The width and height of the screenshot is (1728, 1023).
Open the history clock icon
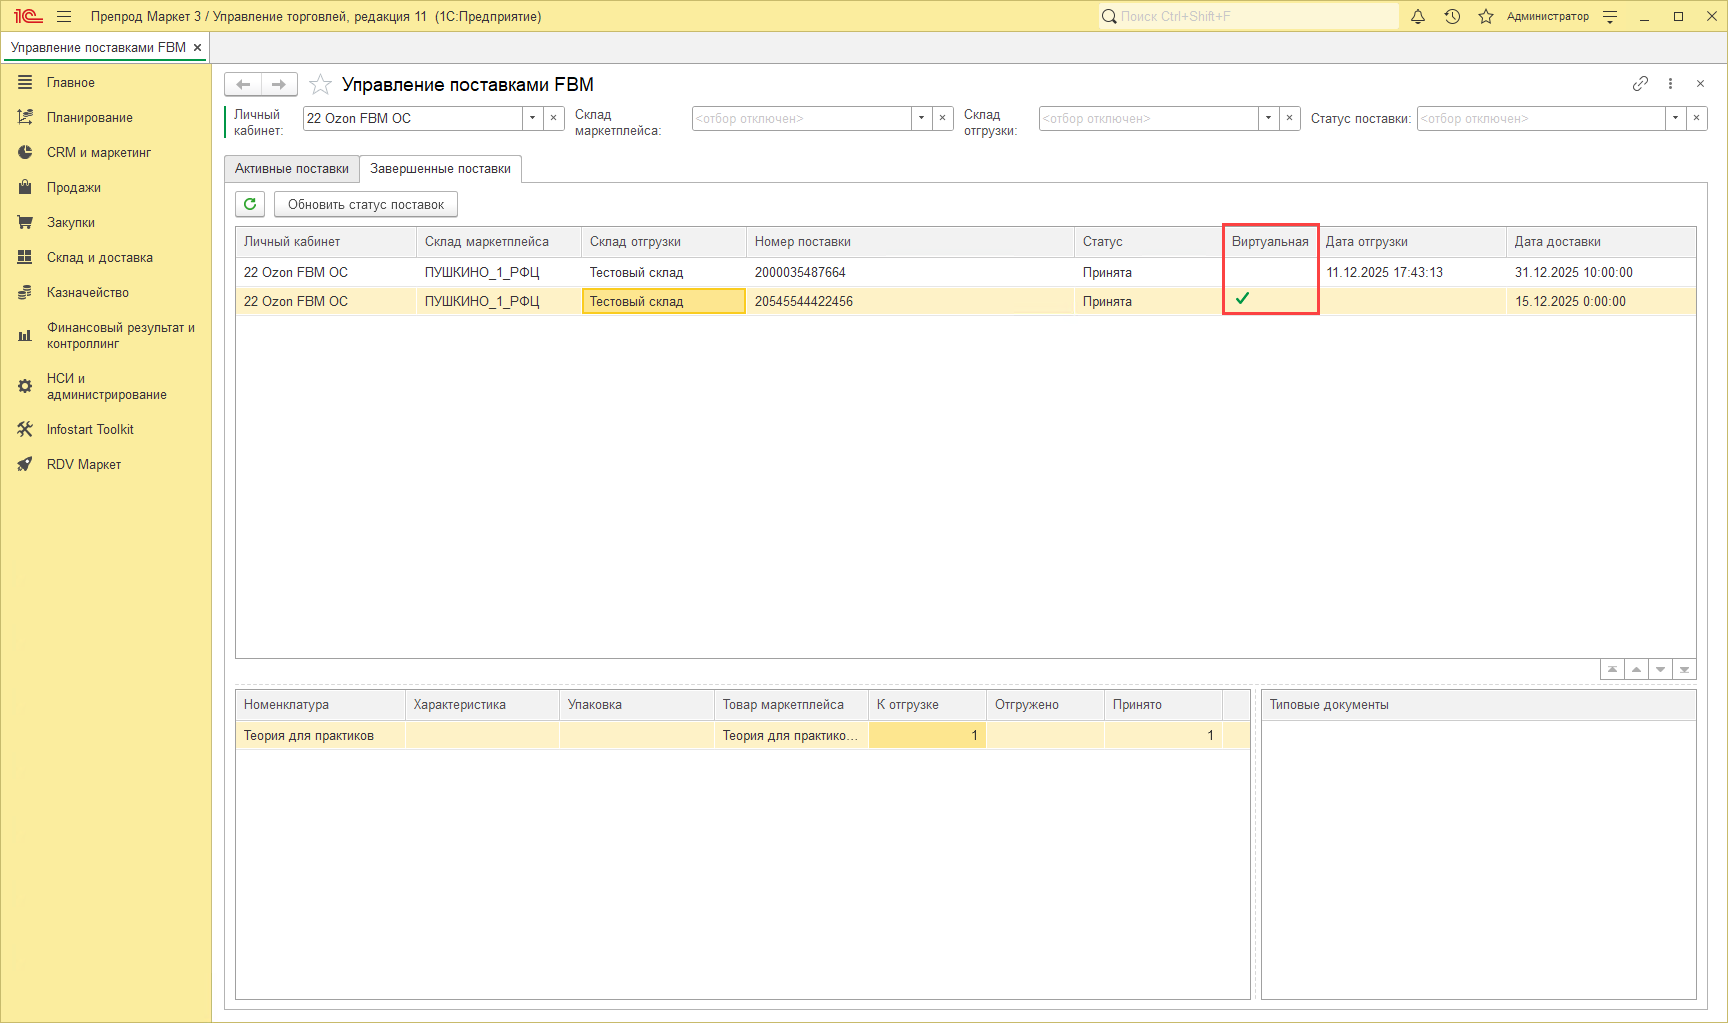click(x=1452, y=16)
